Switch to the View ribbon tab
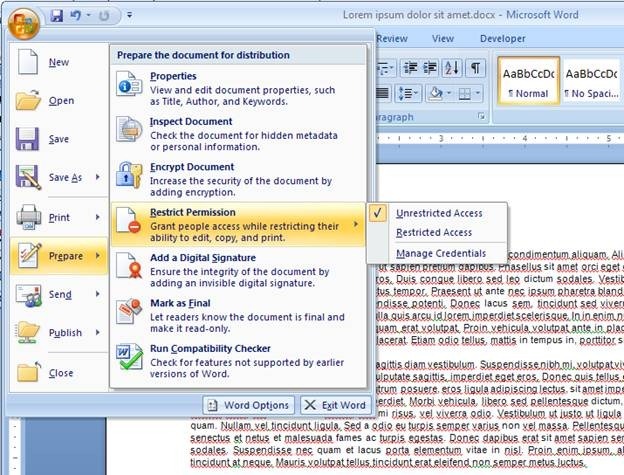 click(x=443, y=39)
